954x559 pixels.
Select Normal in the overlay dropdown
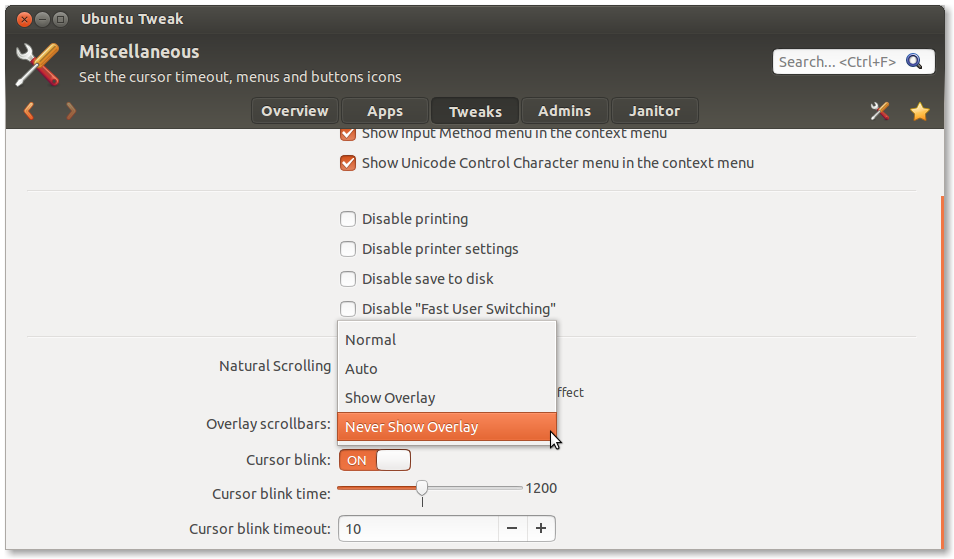[x=447, y=339]
